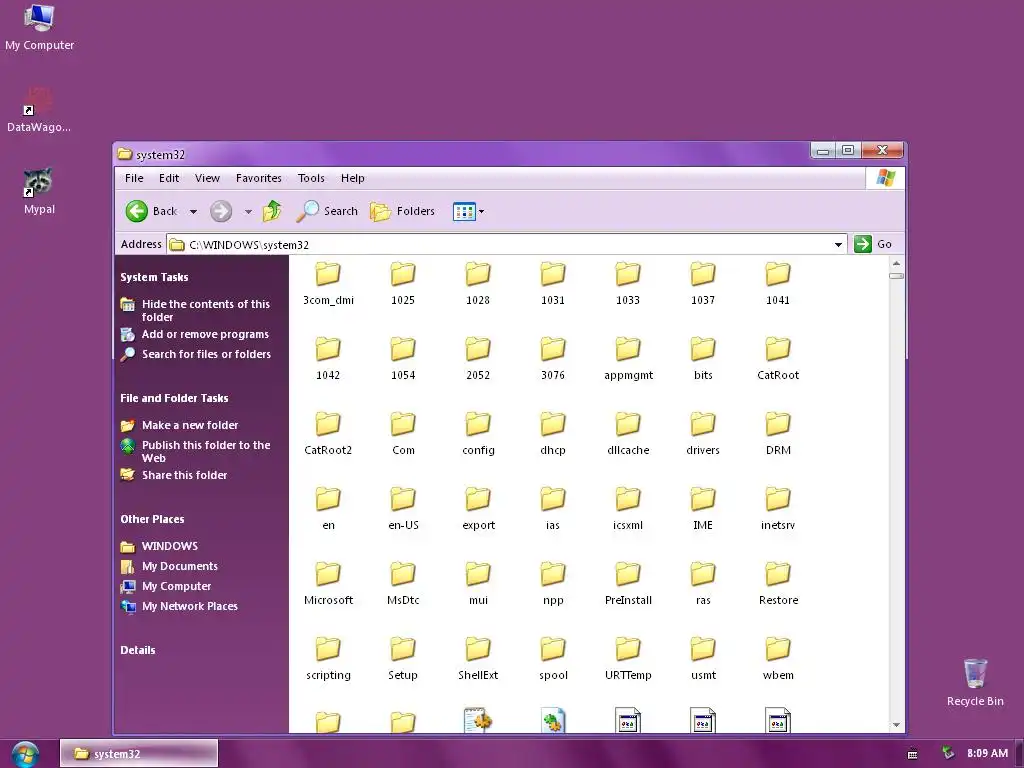Select the DRM folder
The height and width of the screenshot is (768, 1024).
(778, 434)
